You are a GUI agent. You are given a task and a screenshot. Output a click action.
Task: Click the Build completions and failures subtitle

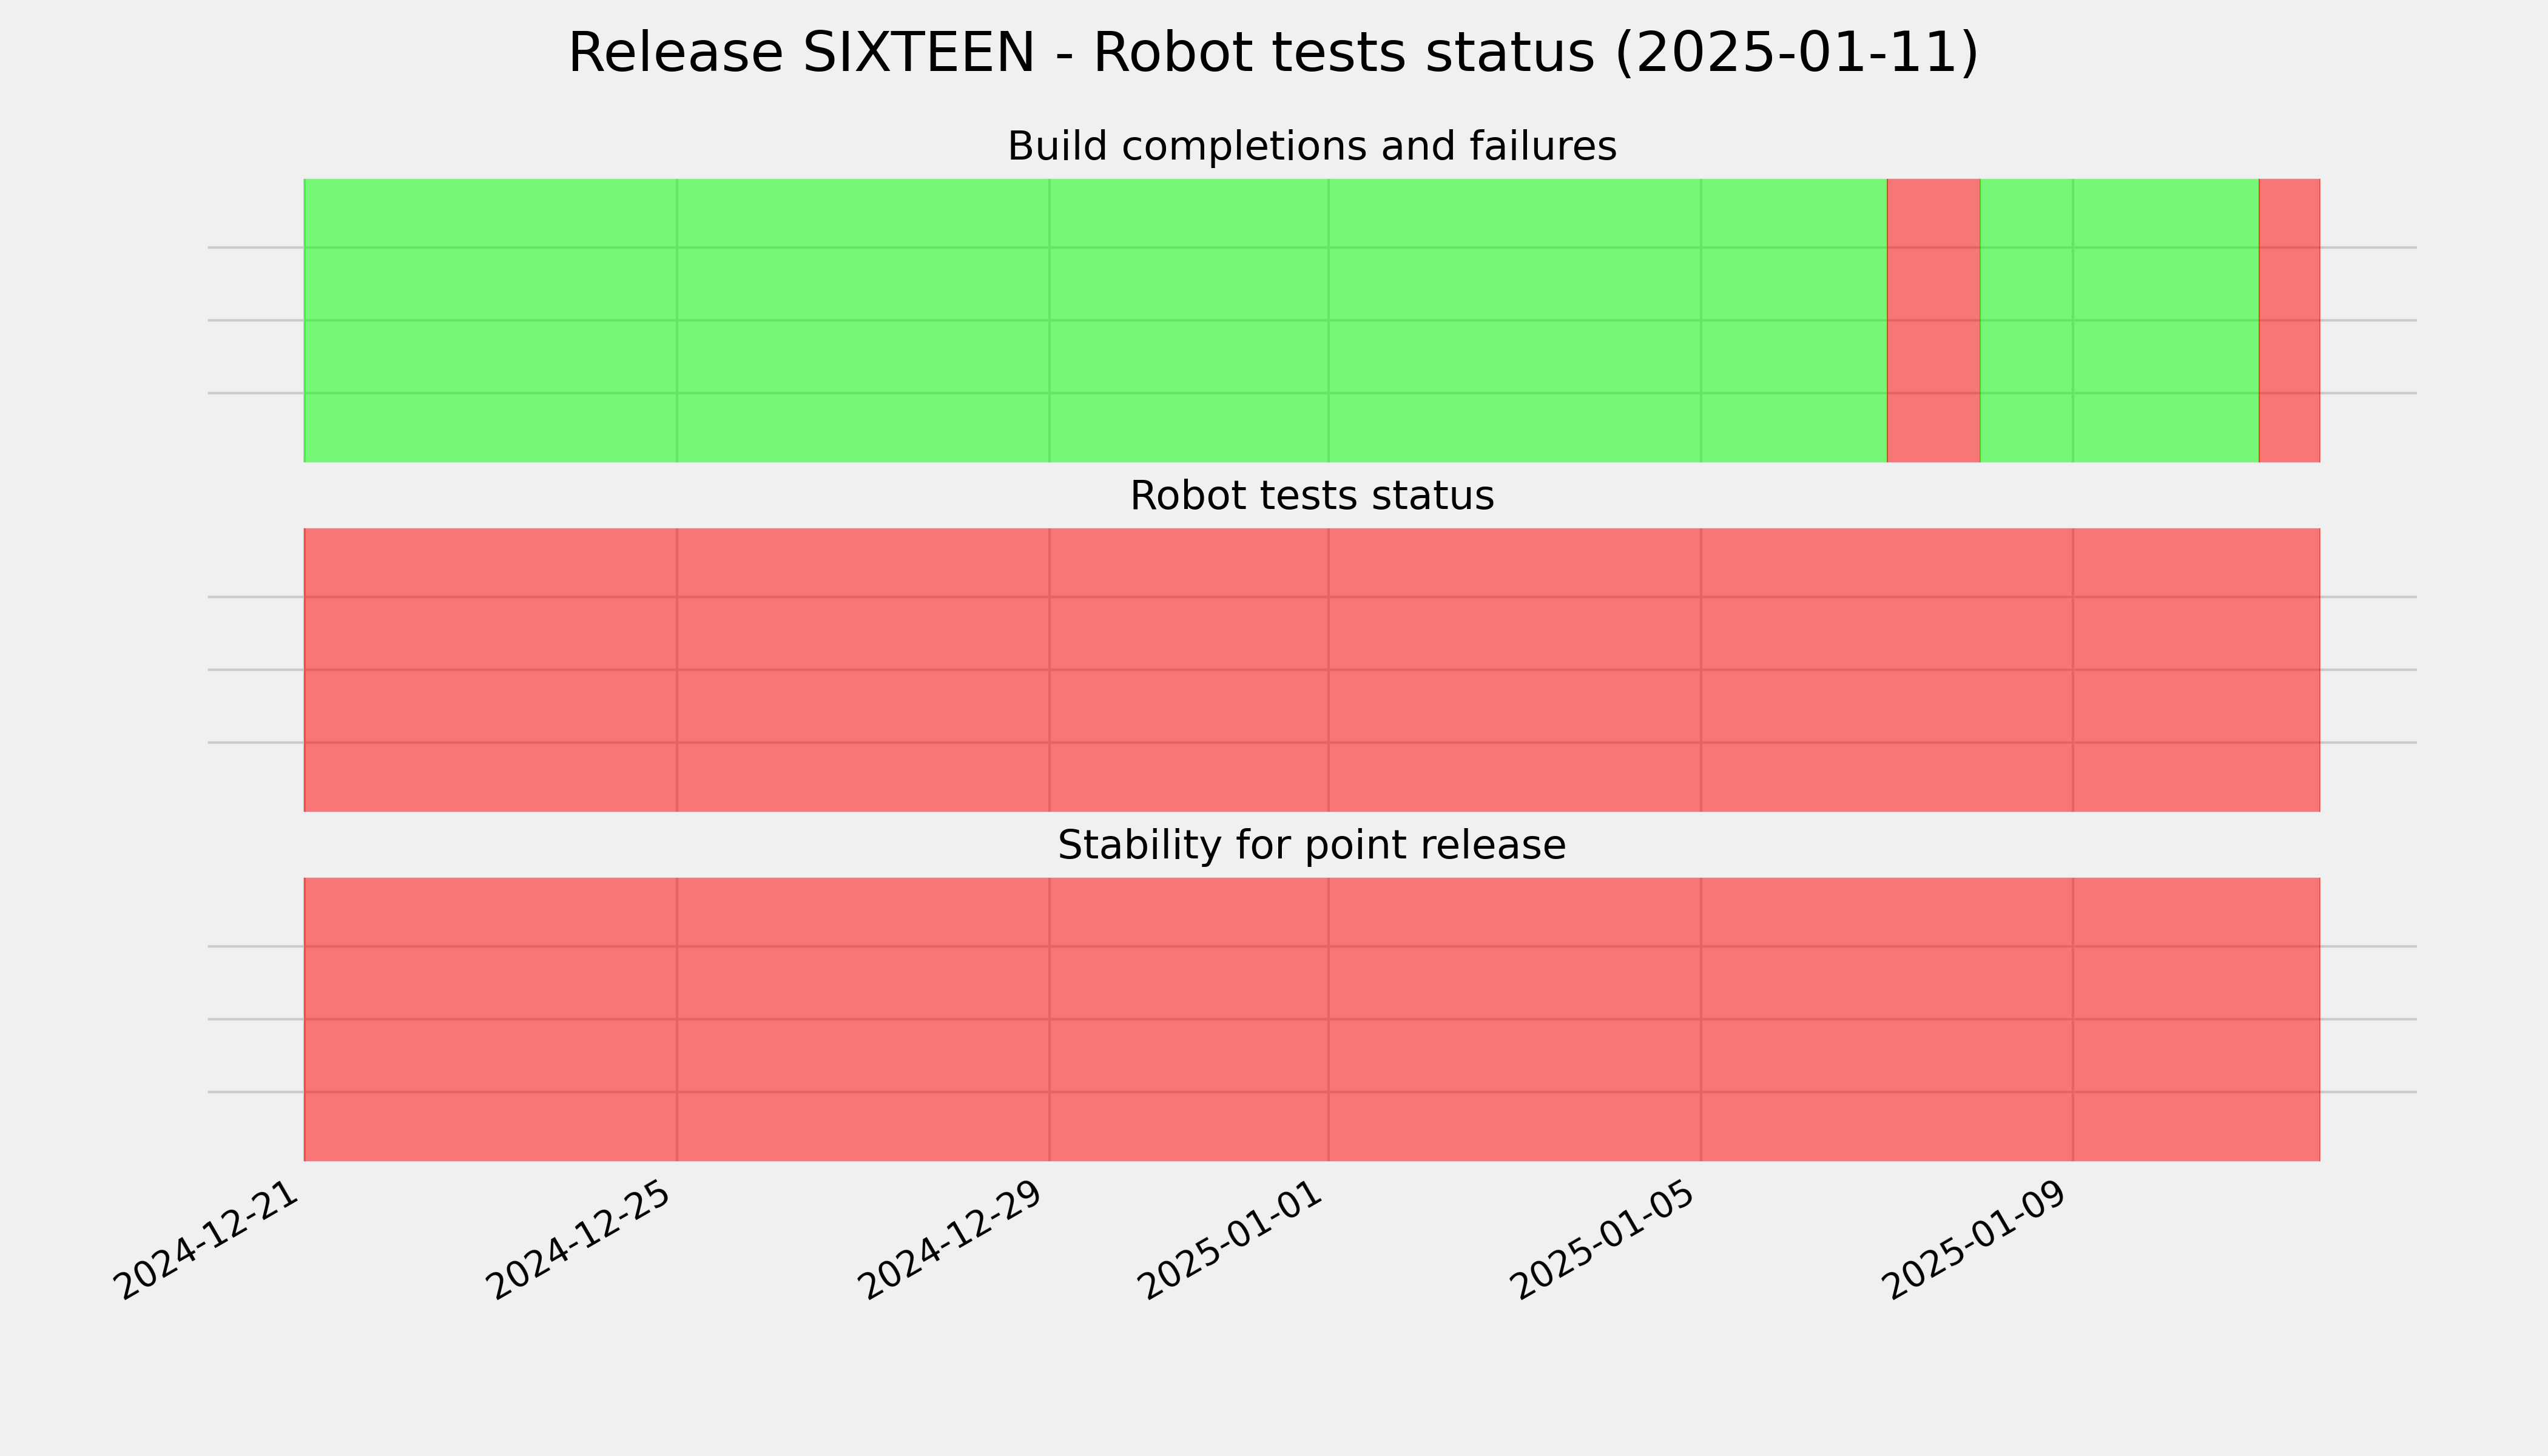[1312, 147]
